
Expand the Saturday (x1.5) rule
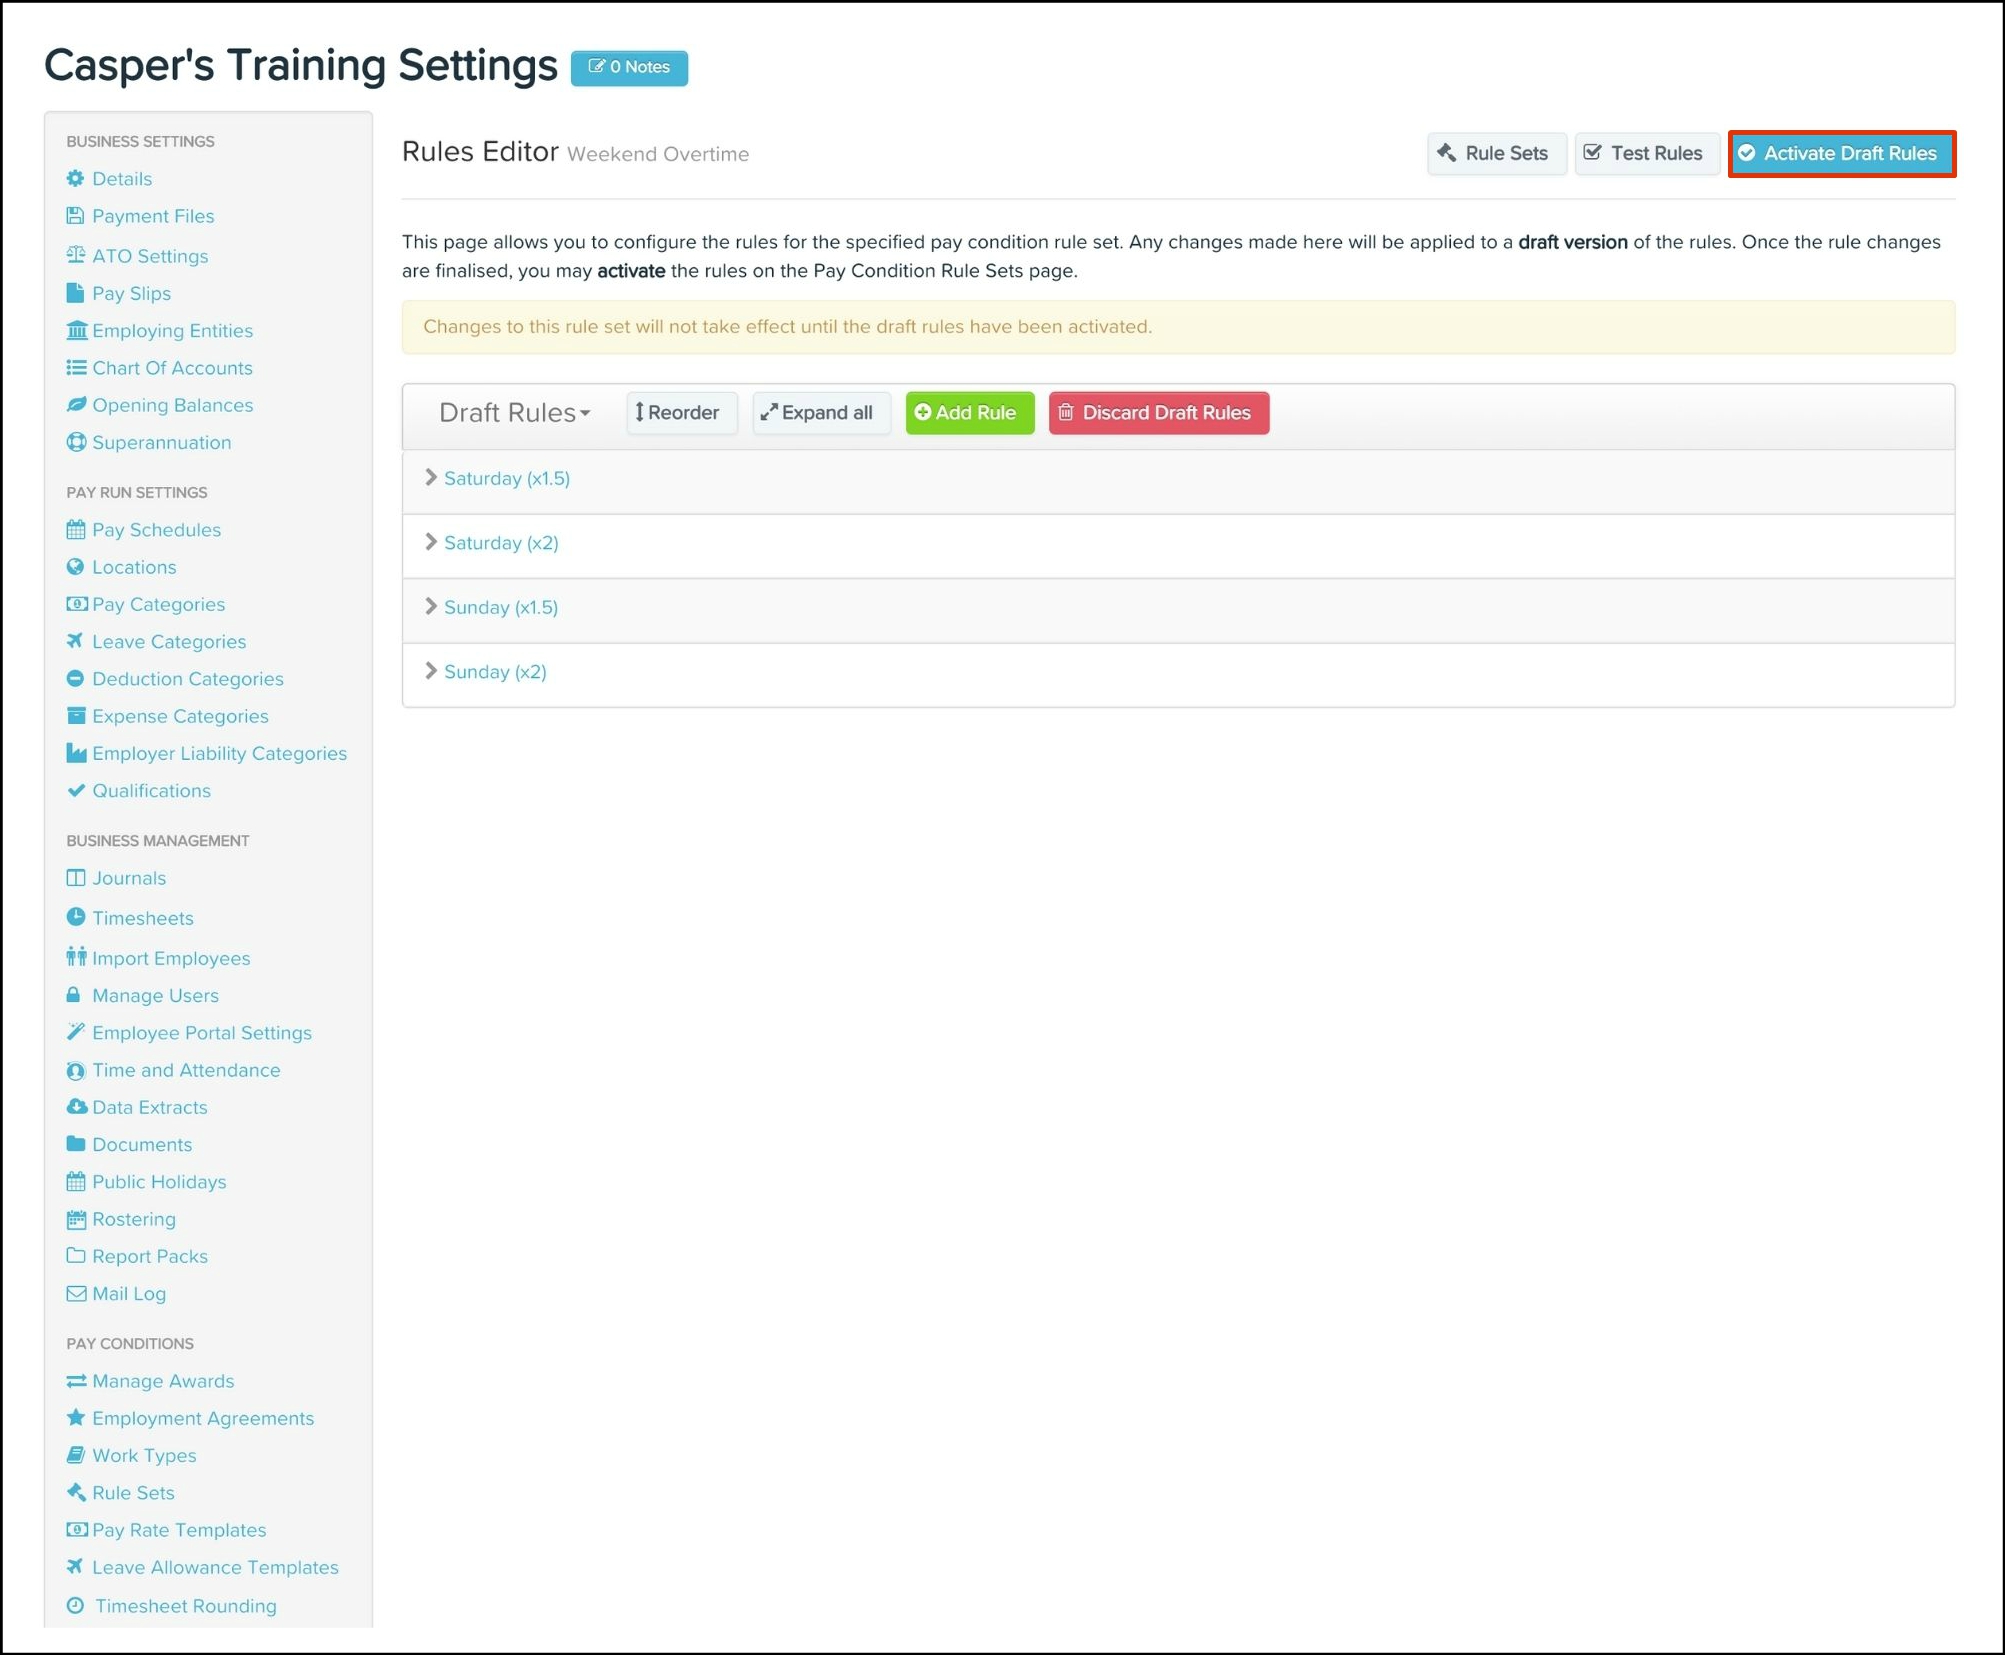[506, 479]
